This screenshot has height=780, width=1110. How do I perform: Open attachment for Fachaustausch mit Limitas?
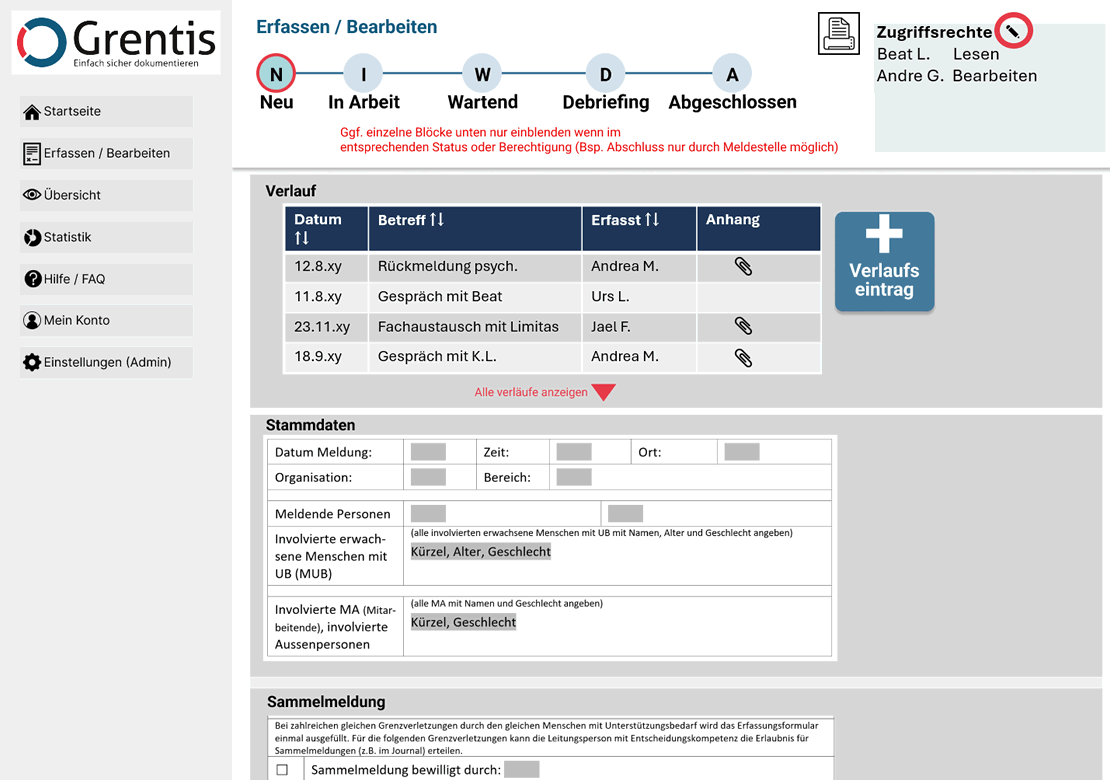click(743, 326)
